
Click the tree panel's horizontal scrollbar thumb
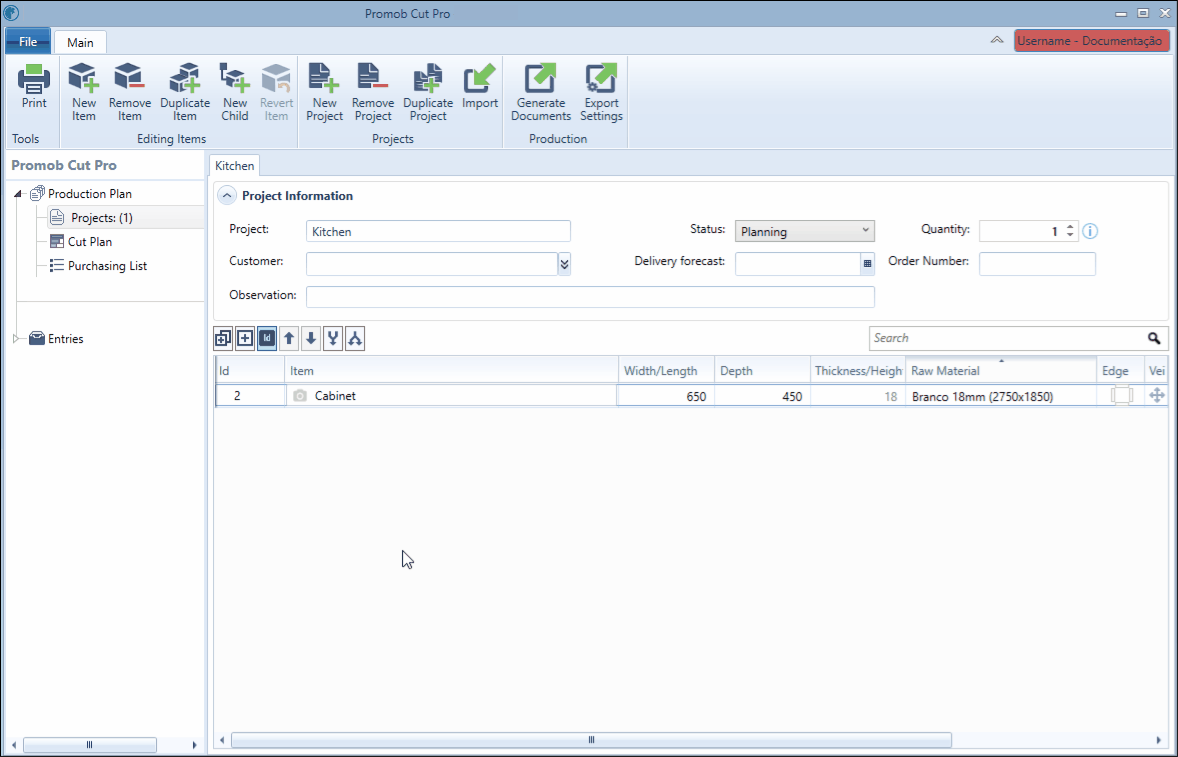(89, 745)
